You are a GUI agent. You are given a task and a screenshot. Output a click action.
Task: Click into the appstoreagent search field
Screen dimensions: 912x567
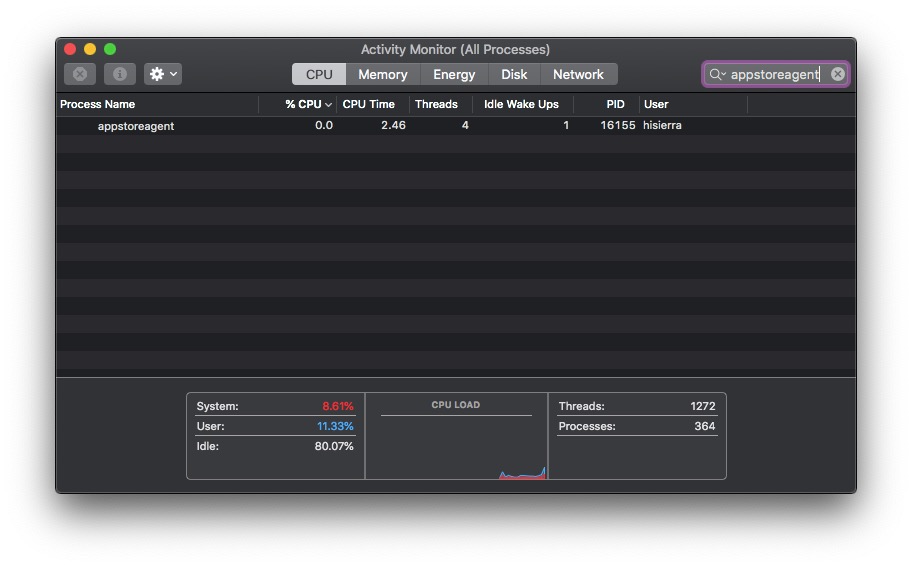[x=775, y=74]
